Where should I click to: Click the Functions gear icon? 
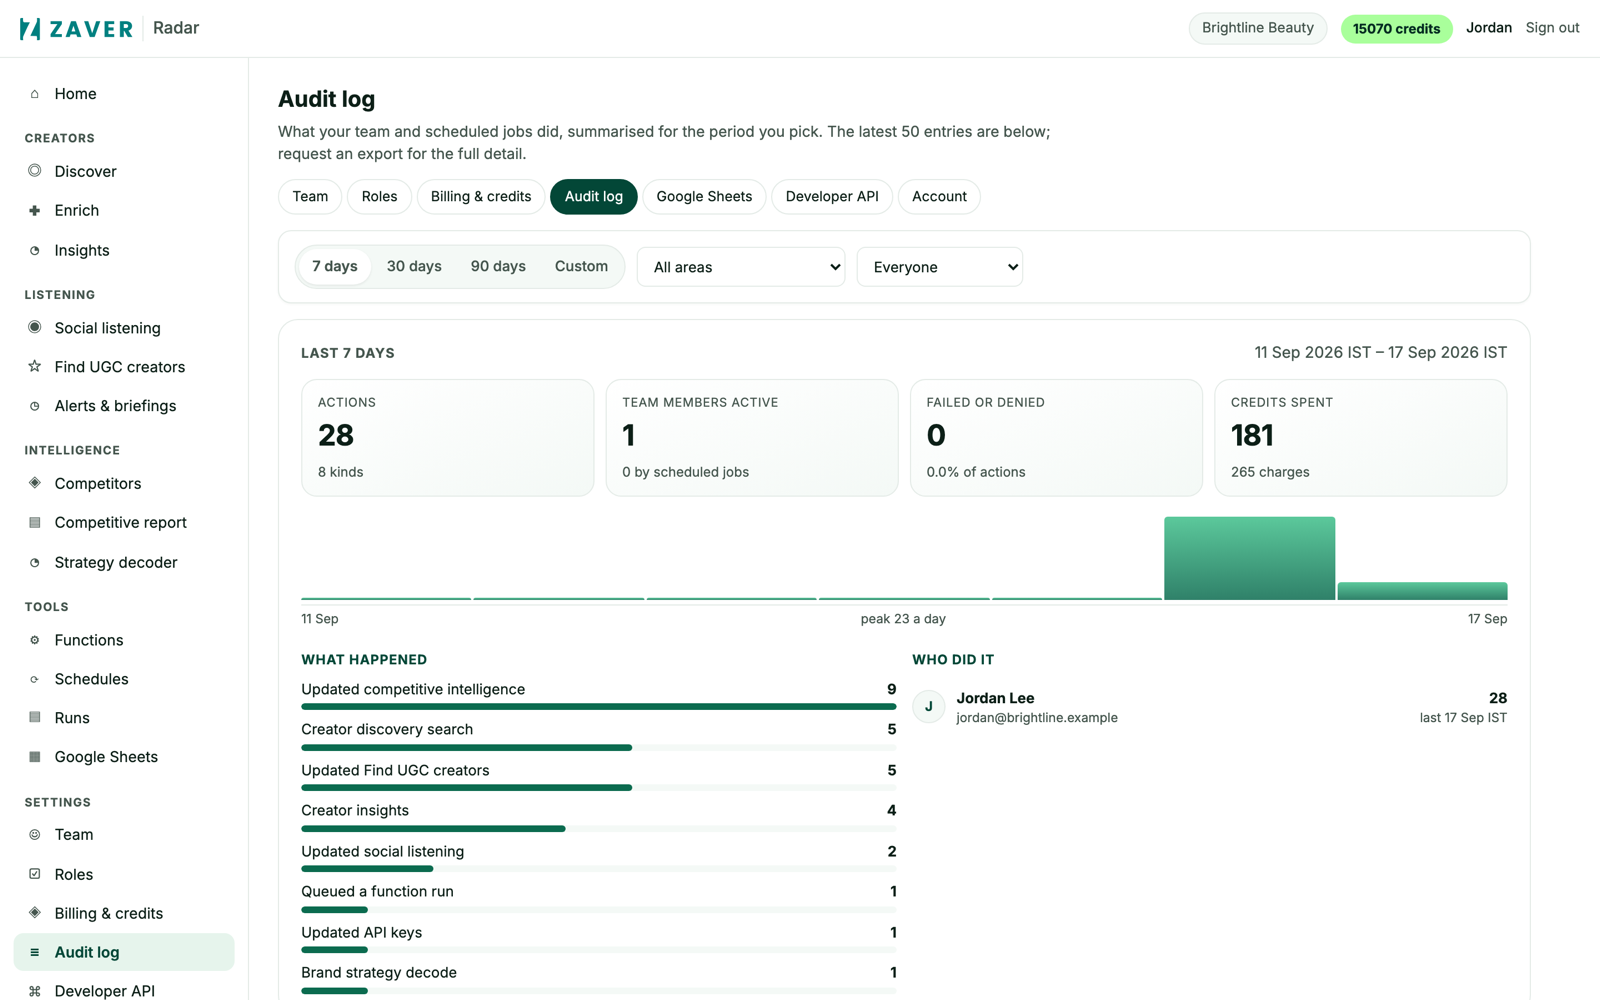(35, 640)
